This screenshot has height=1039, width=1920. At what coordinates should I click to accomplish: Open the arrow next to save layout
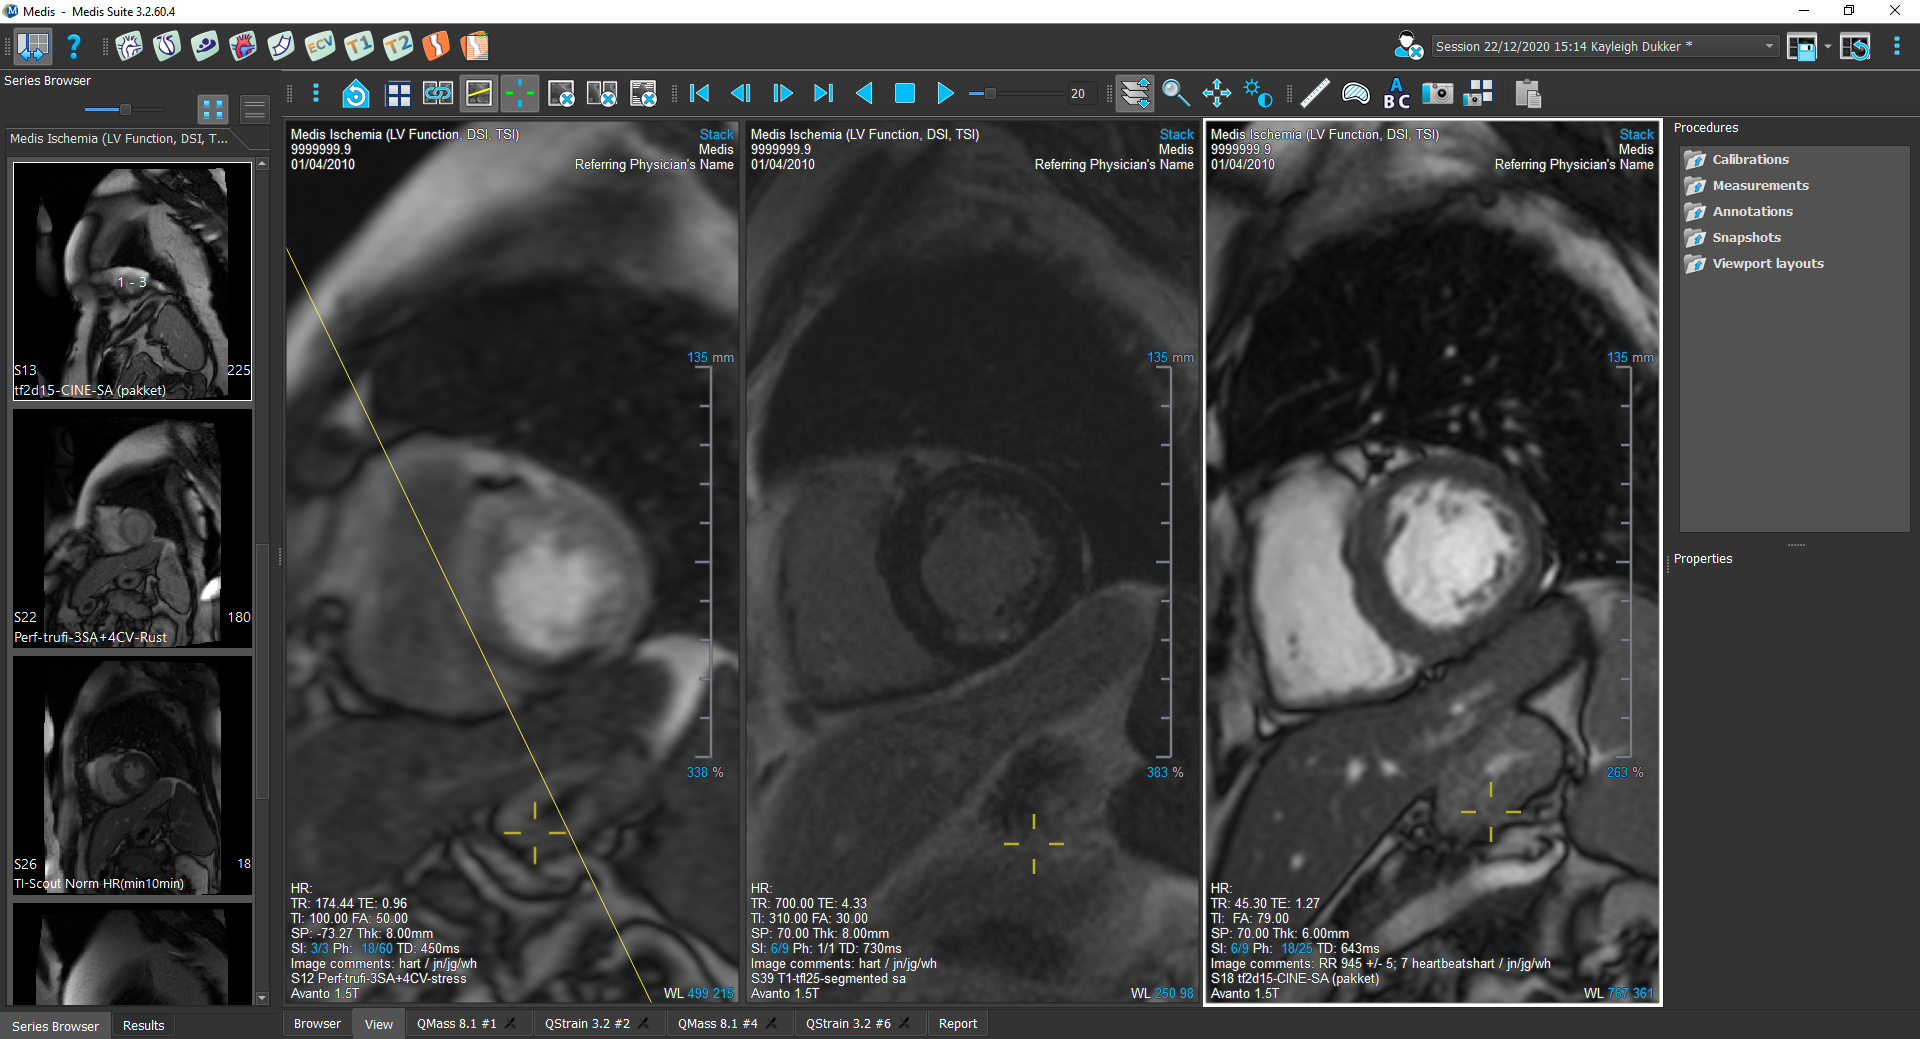pyautogui.click(x=1828, y=46)
